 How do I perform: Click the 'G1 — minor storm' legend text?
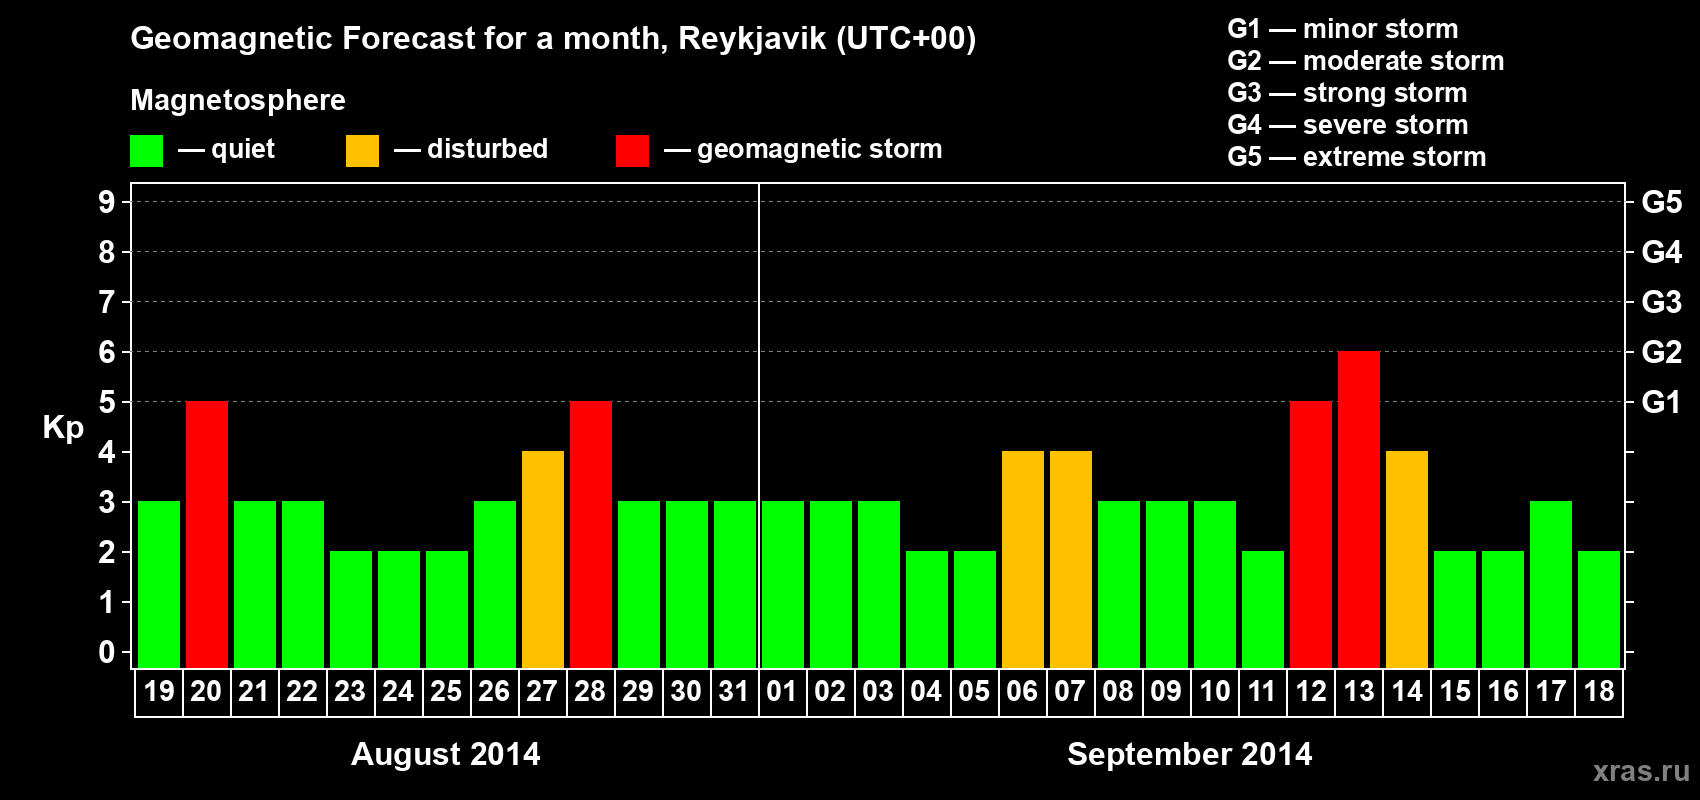1343,29
